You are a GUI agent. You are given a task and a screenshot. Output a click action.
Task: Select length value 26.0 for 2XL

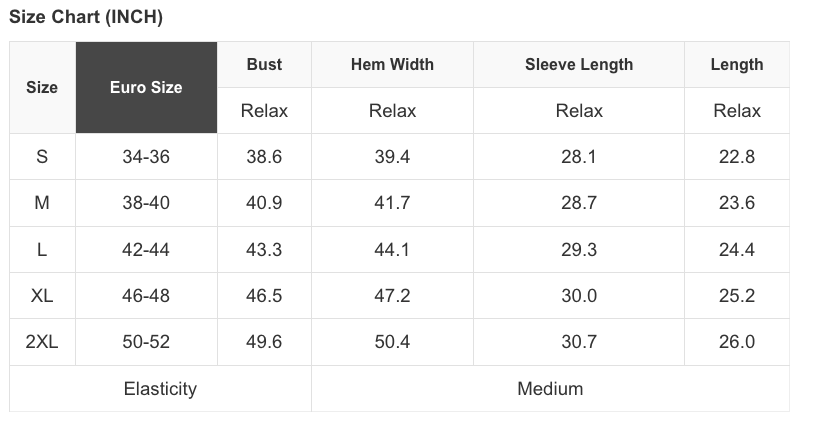click(737, 342)
